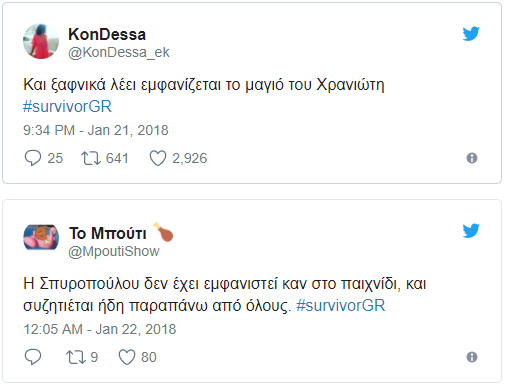Open #survivorGR hashtag in second tweet
The image size is (505, 387).
(341, 306)
